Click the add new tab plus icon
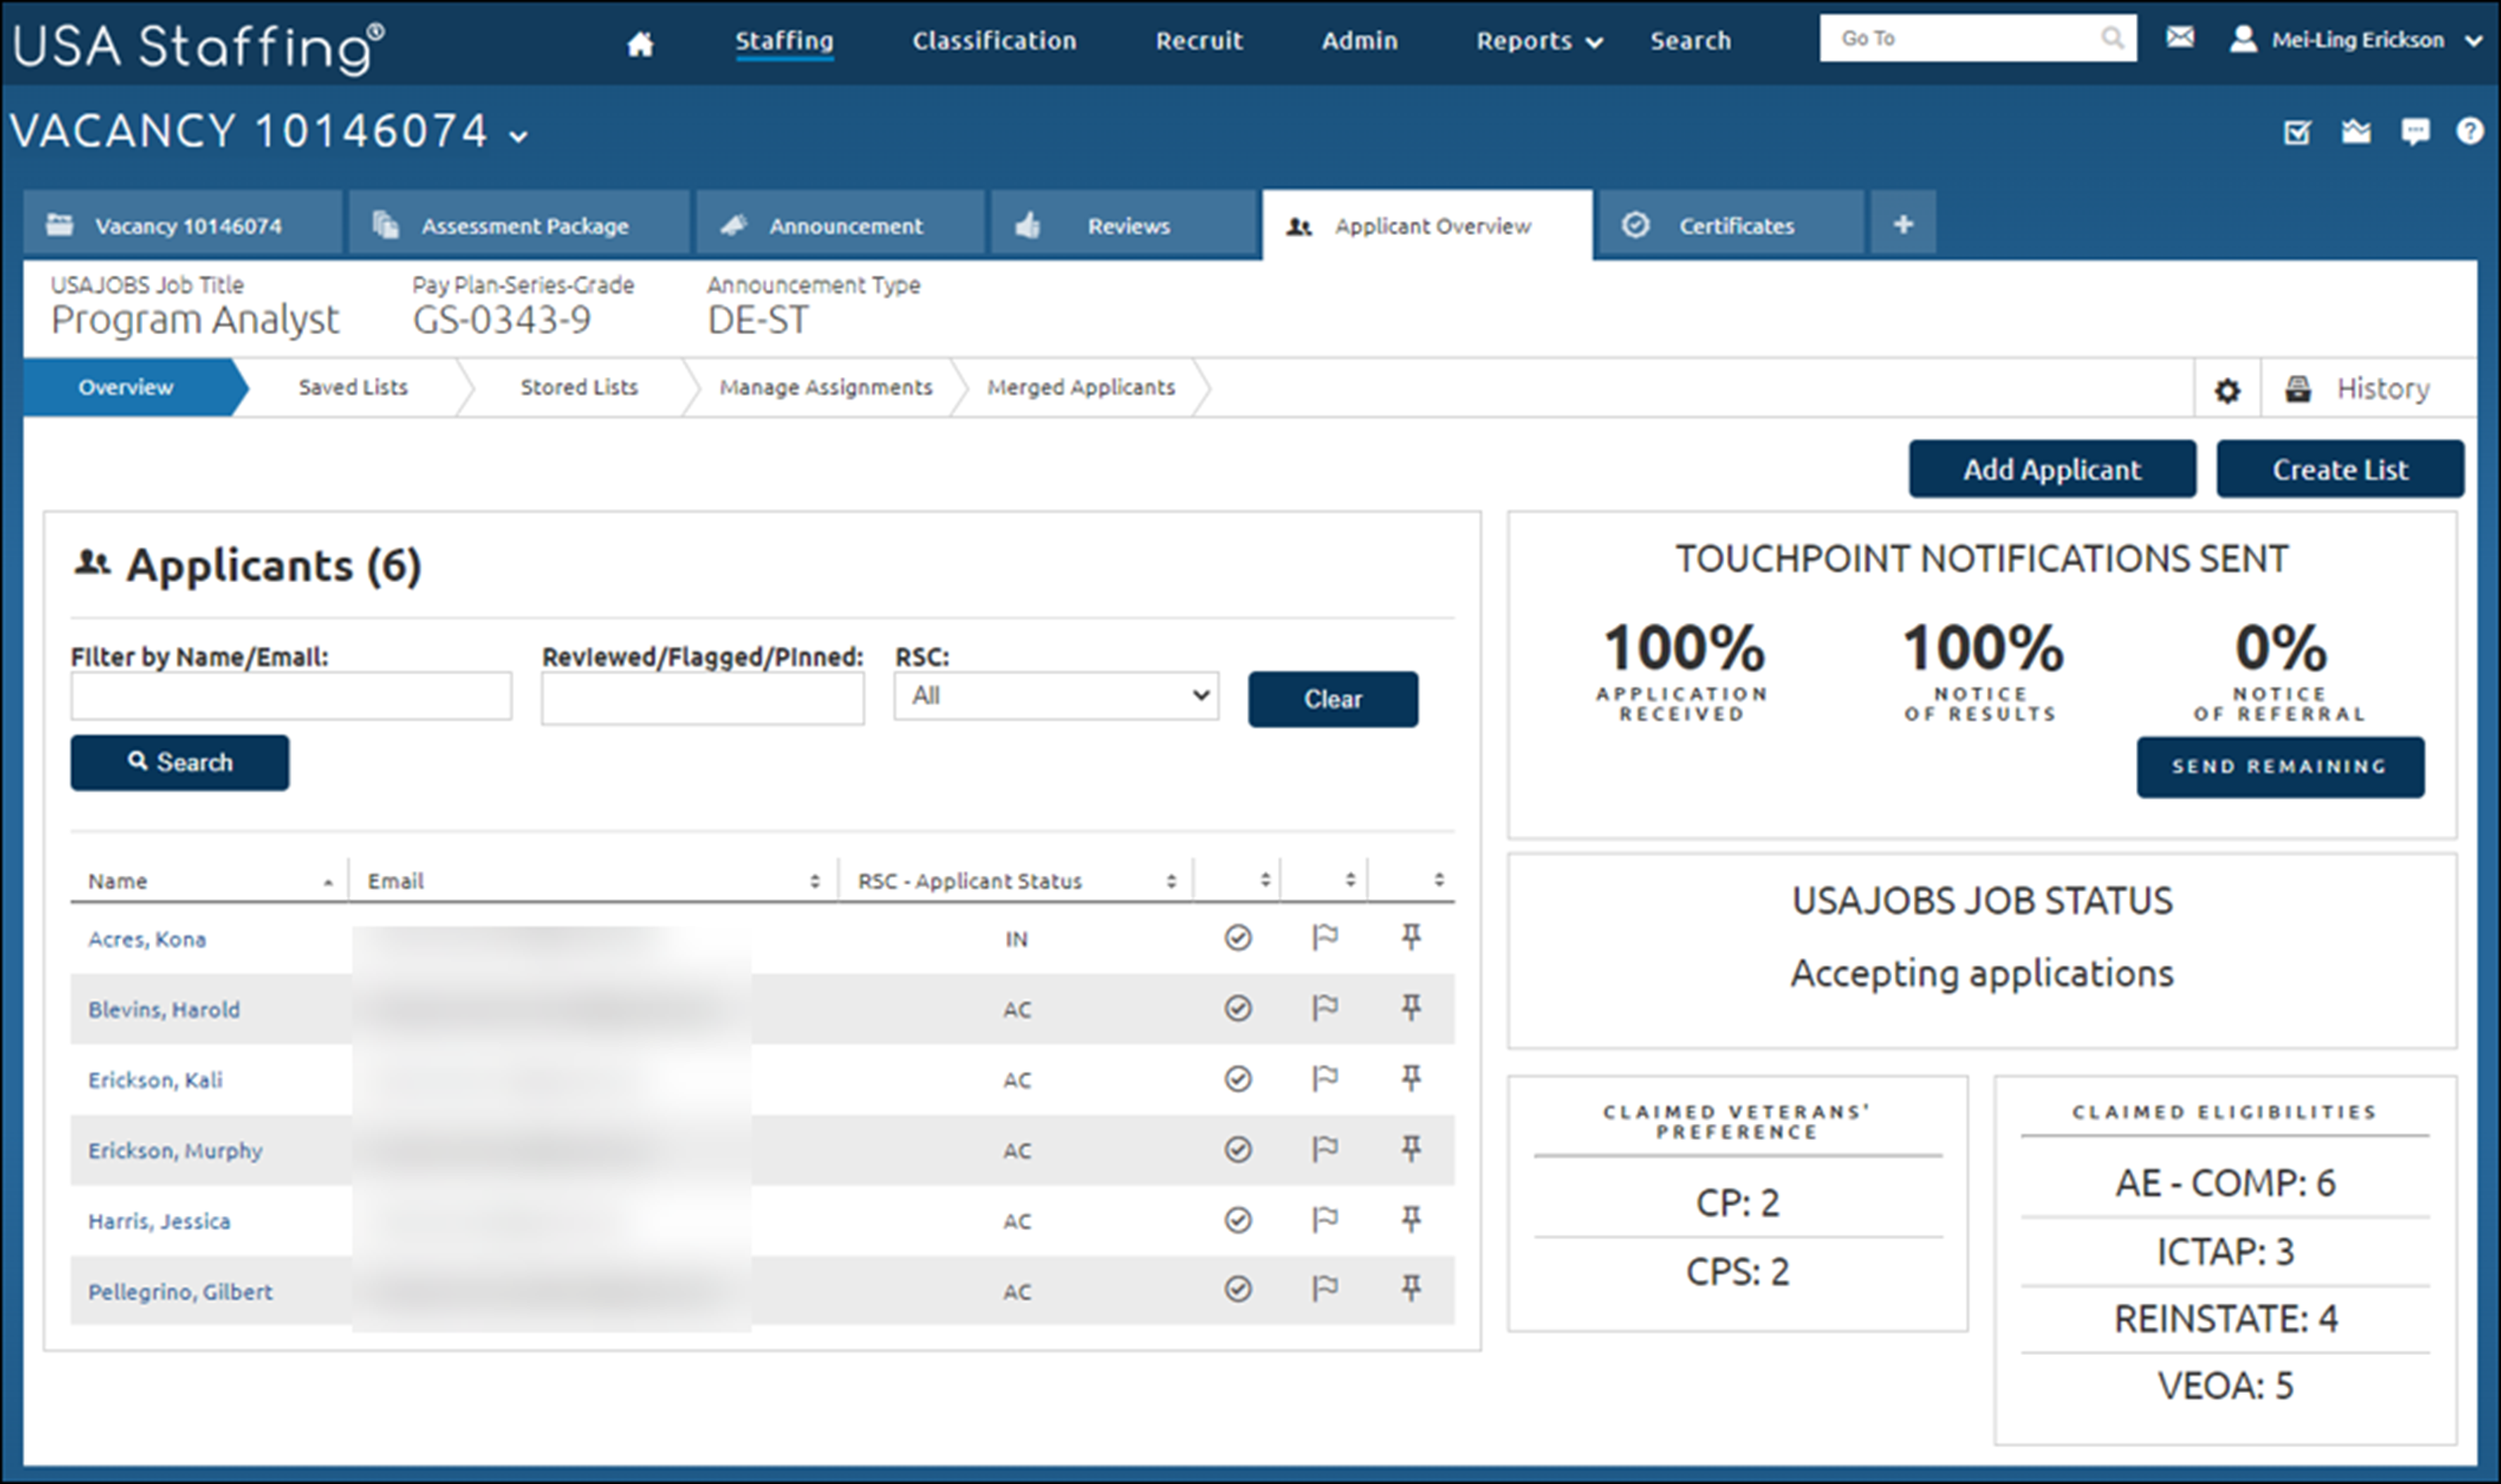Screen dimensions: 2501x1484 click(1903, 224)
